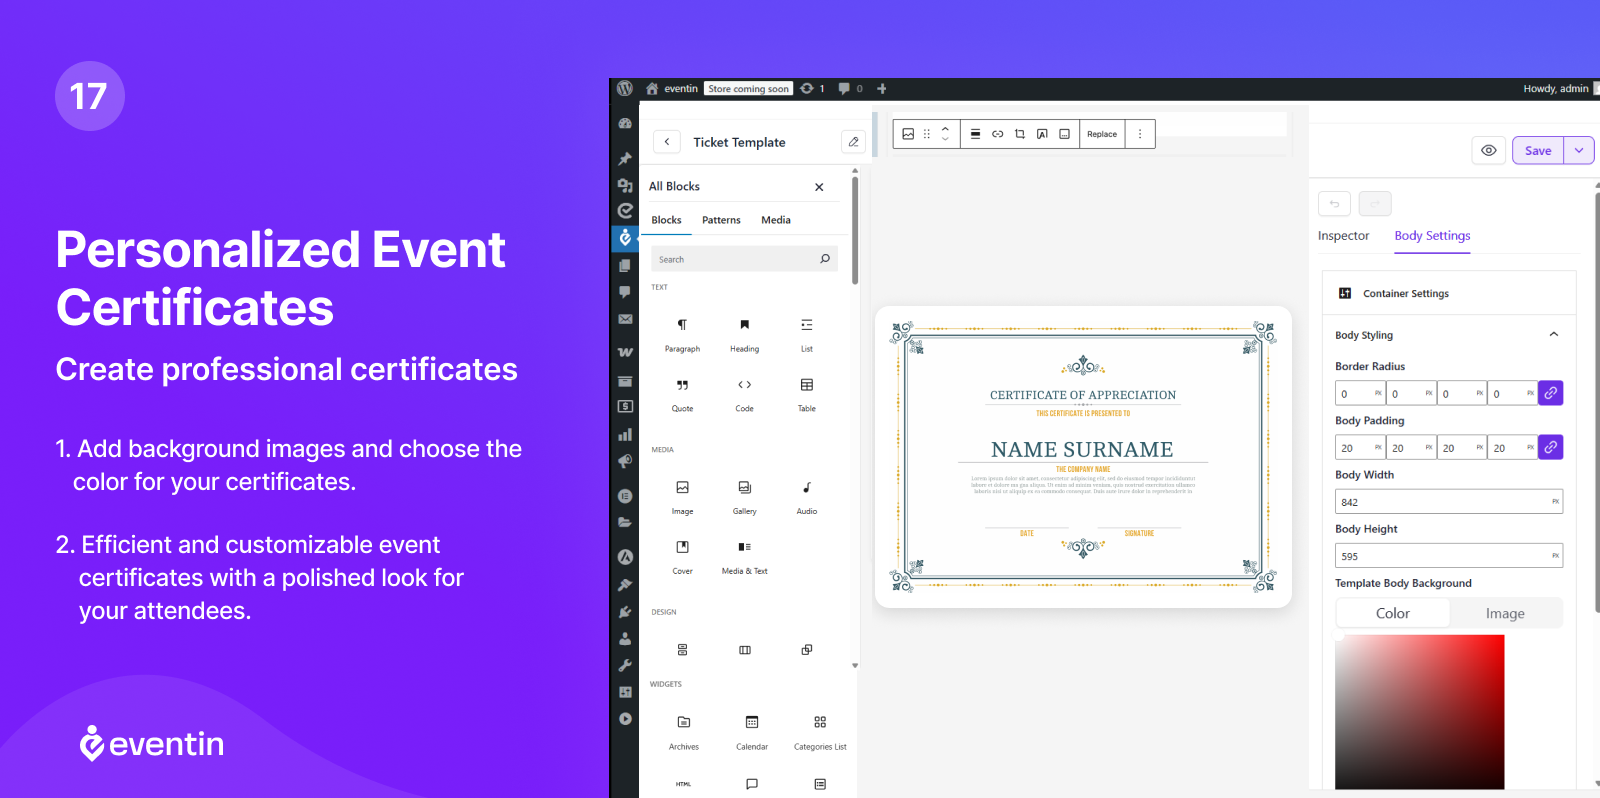Close the All Blocks panel
This screenshot has width=1600, height=798.
819,187
